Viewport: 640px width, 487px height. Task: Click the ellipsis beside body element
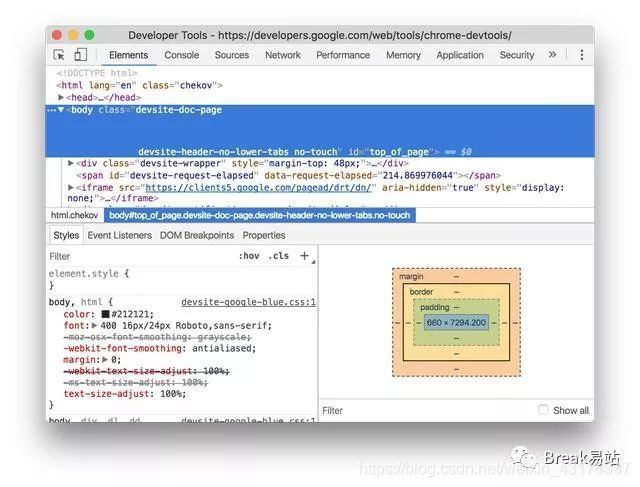click(51, 110)
